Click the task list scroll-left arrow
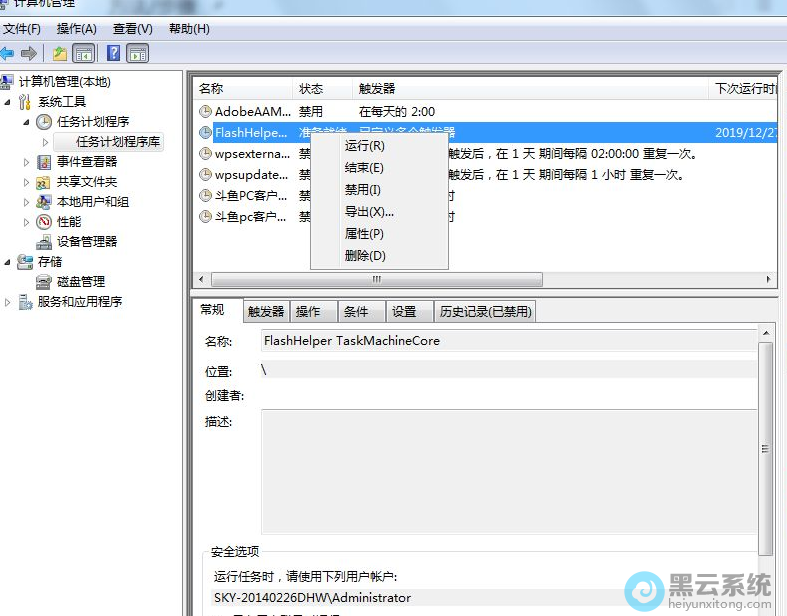Screen dimensions: 787x616 (x=201, y=279)
